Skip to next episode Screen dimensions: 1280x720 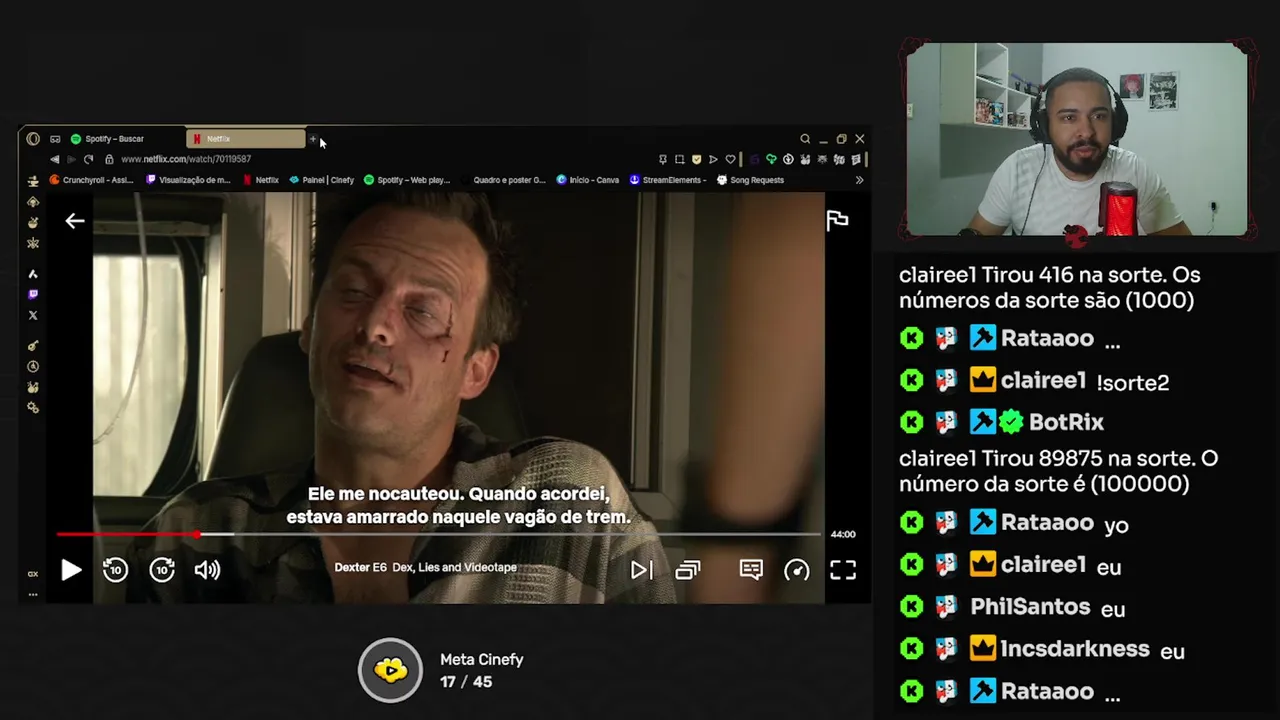tap(641, 570)
